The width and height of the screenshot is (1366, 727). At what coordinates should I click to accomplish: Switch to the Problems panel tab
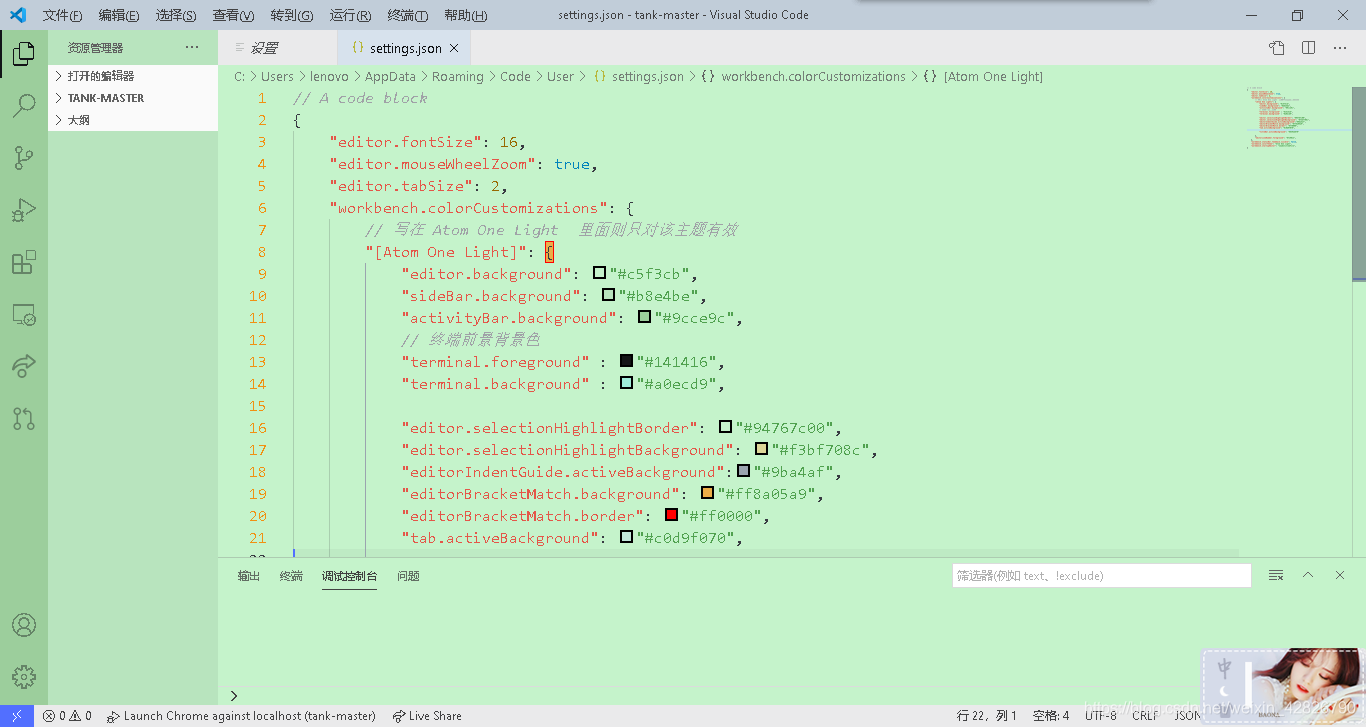point(408,576)
